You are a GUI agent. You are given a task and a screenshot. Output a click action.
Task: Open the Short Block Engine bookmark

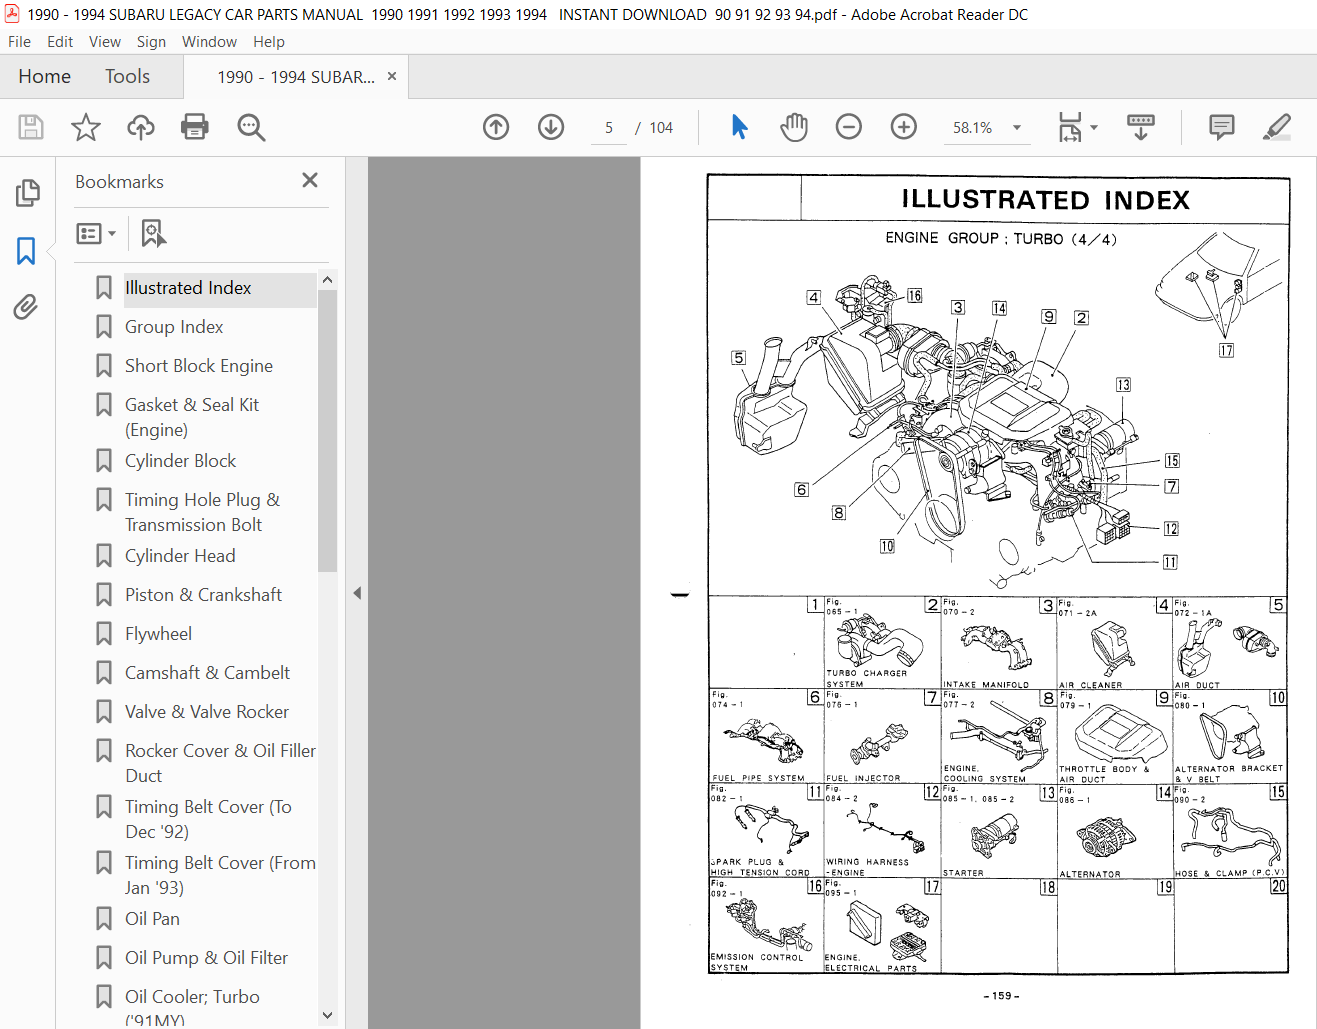(199, 366)
